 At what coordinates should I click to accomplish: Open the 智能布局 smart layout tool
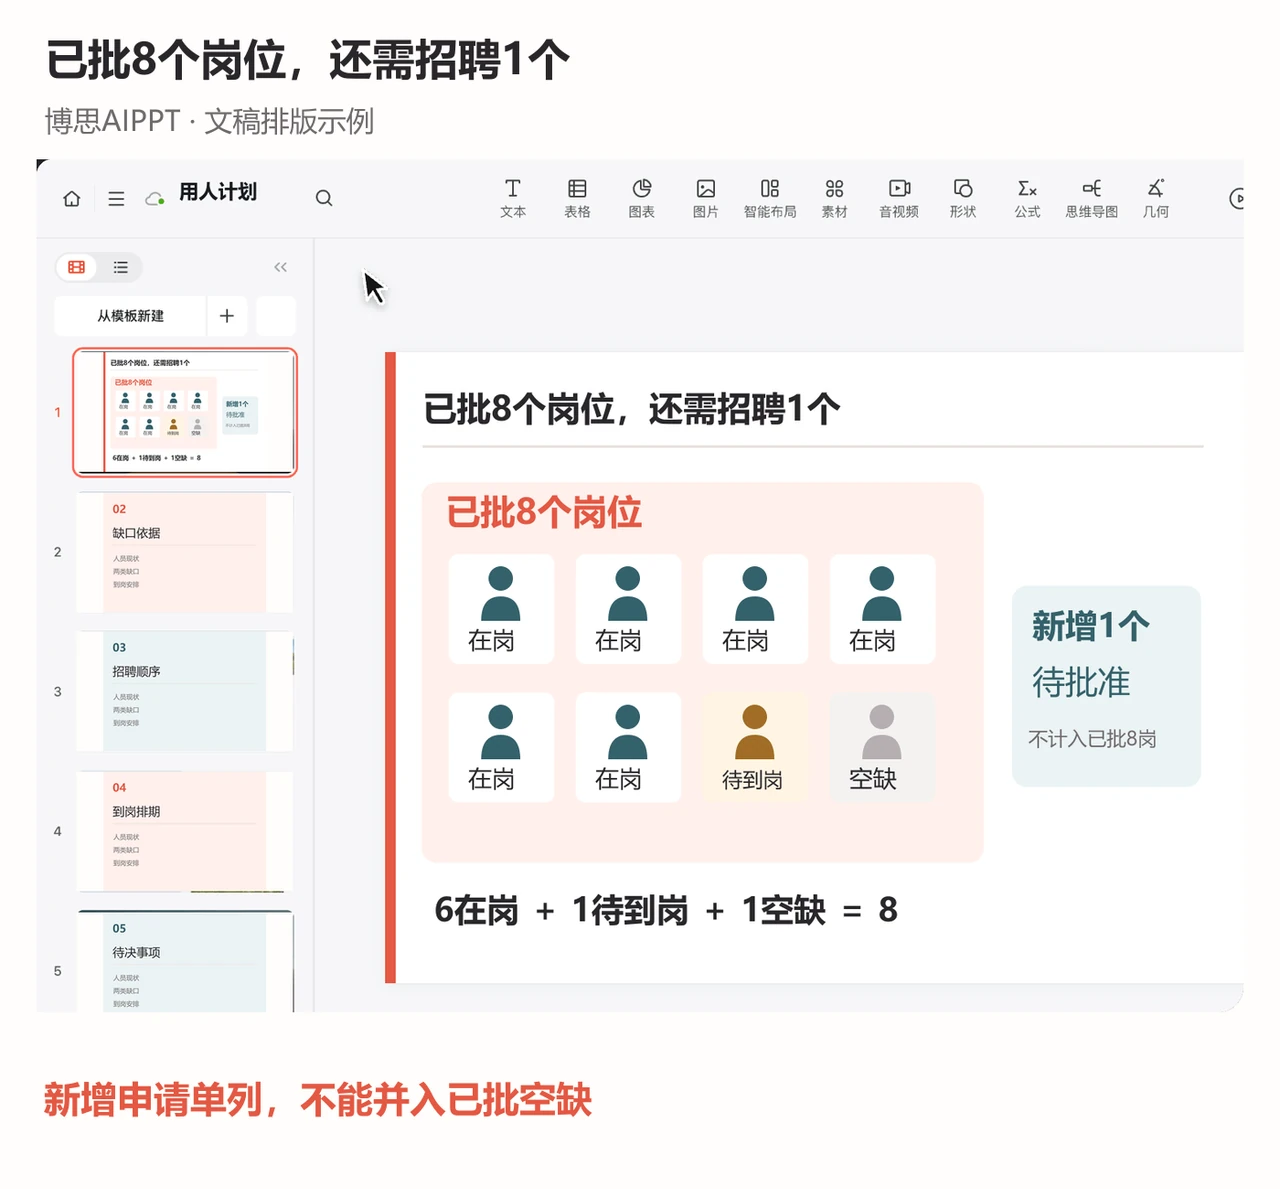[770, 198]
